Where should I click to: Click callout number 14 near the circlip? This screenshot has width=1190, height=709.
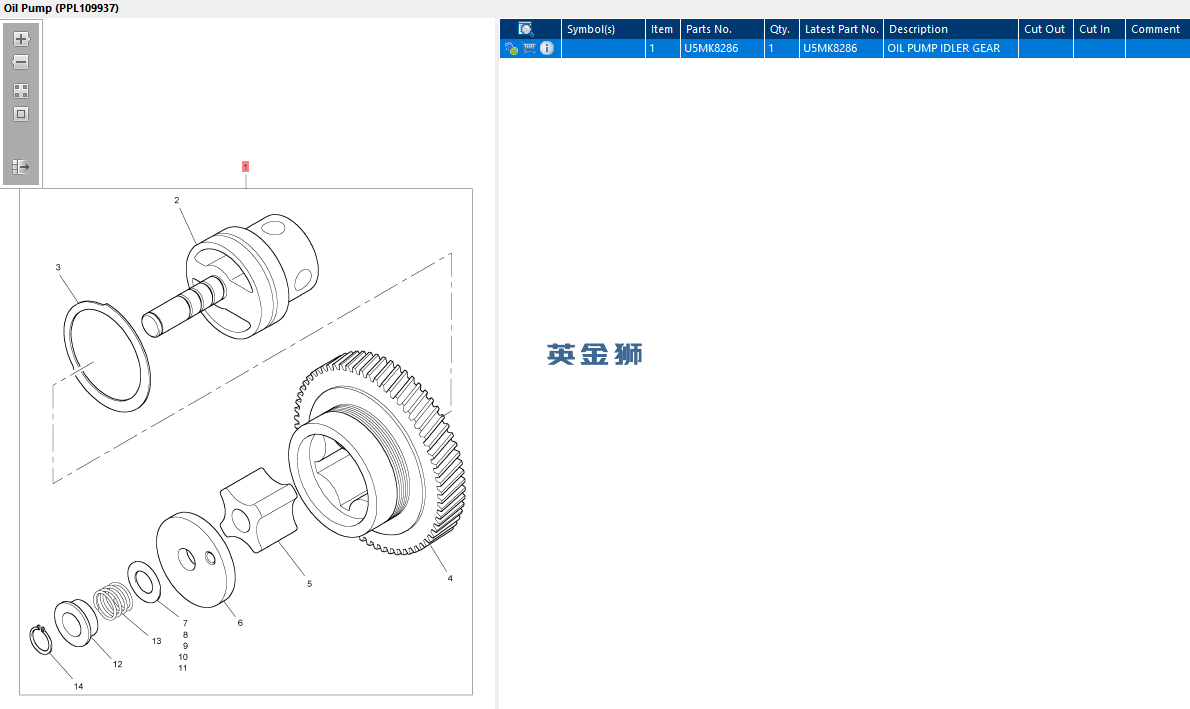(x=78, y=686)
